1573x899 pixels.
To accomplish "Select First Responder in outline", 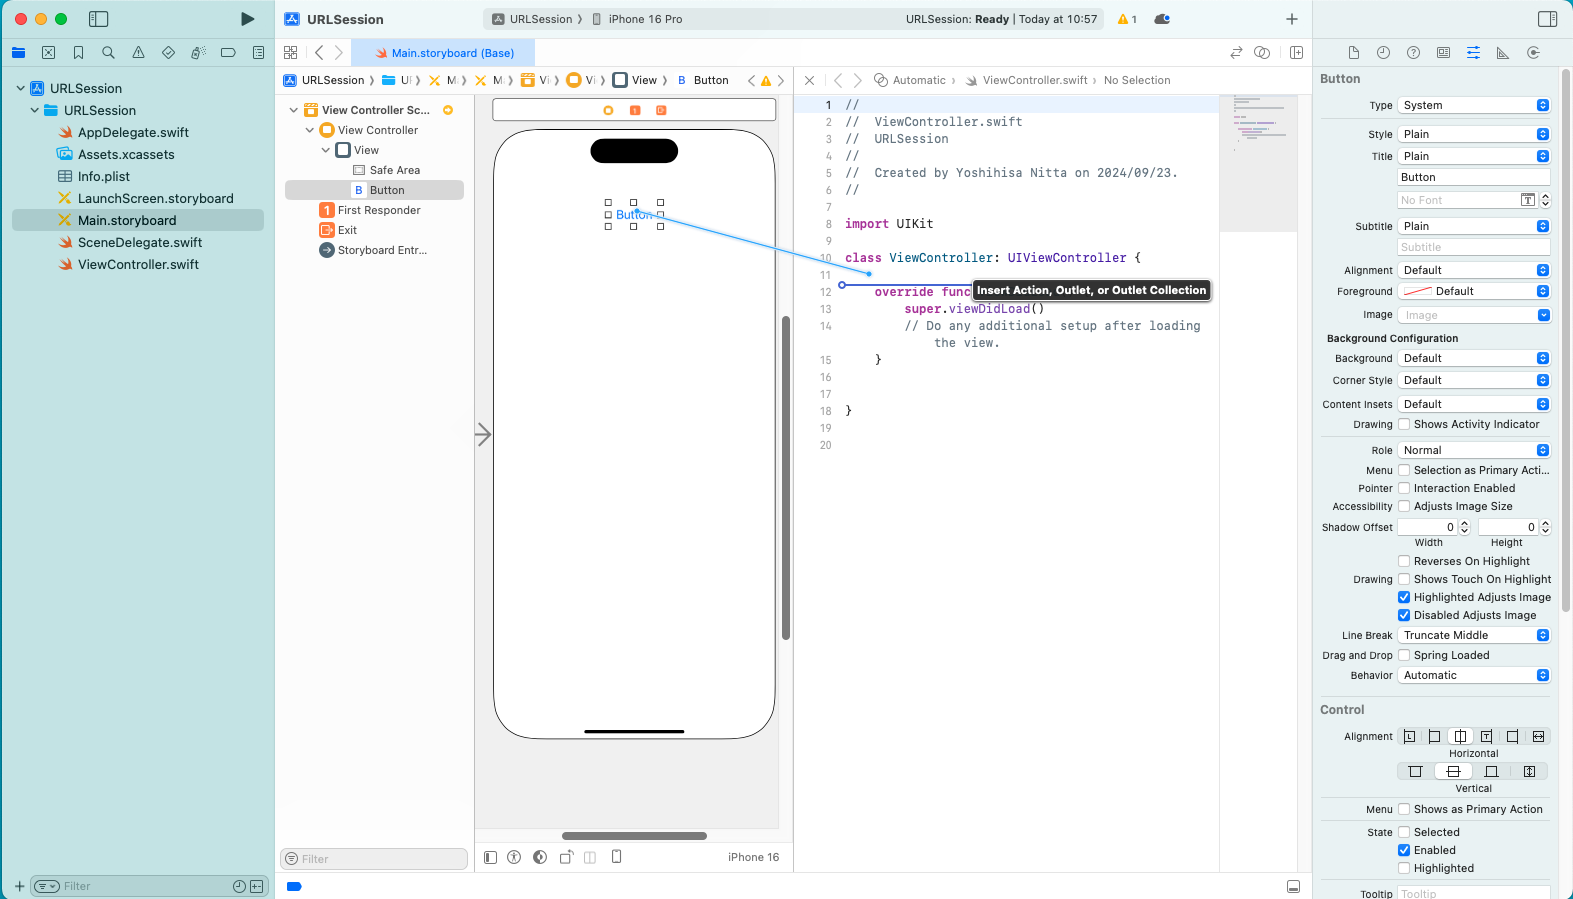I will click(x=379, y=210).
